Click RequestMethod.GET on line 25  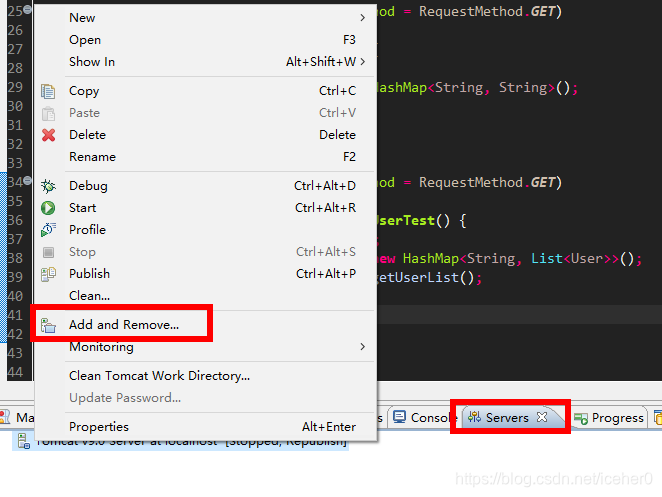[x=487, y=11]
